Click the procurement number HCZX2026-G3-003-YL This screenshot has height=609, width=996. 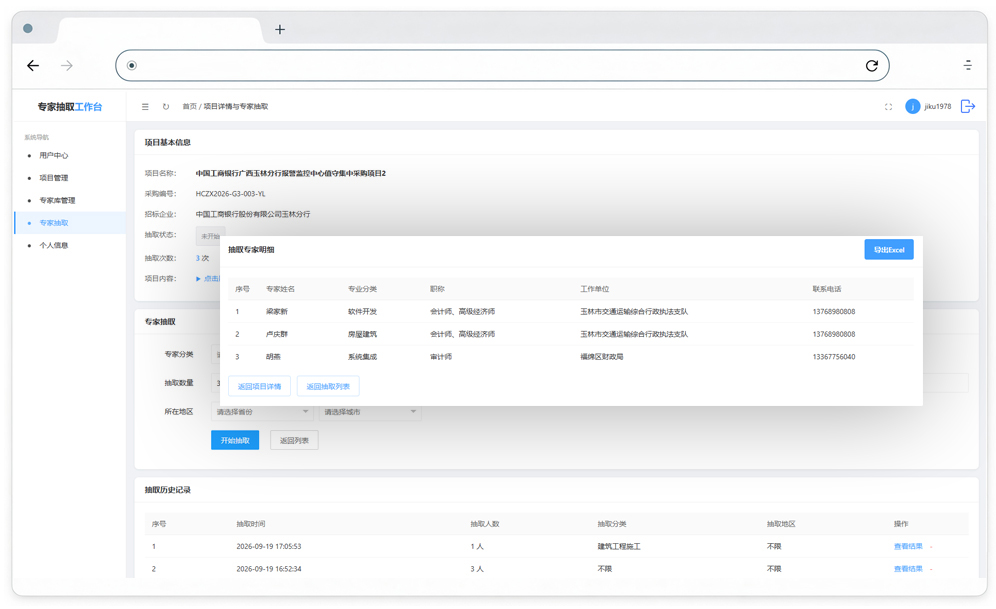pos(231,194)
